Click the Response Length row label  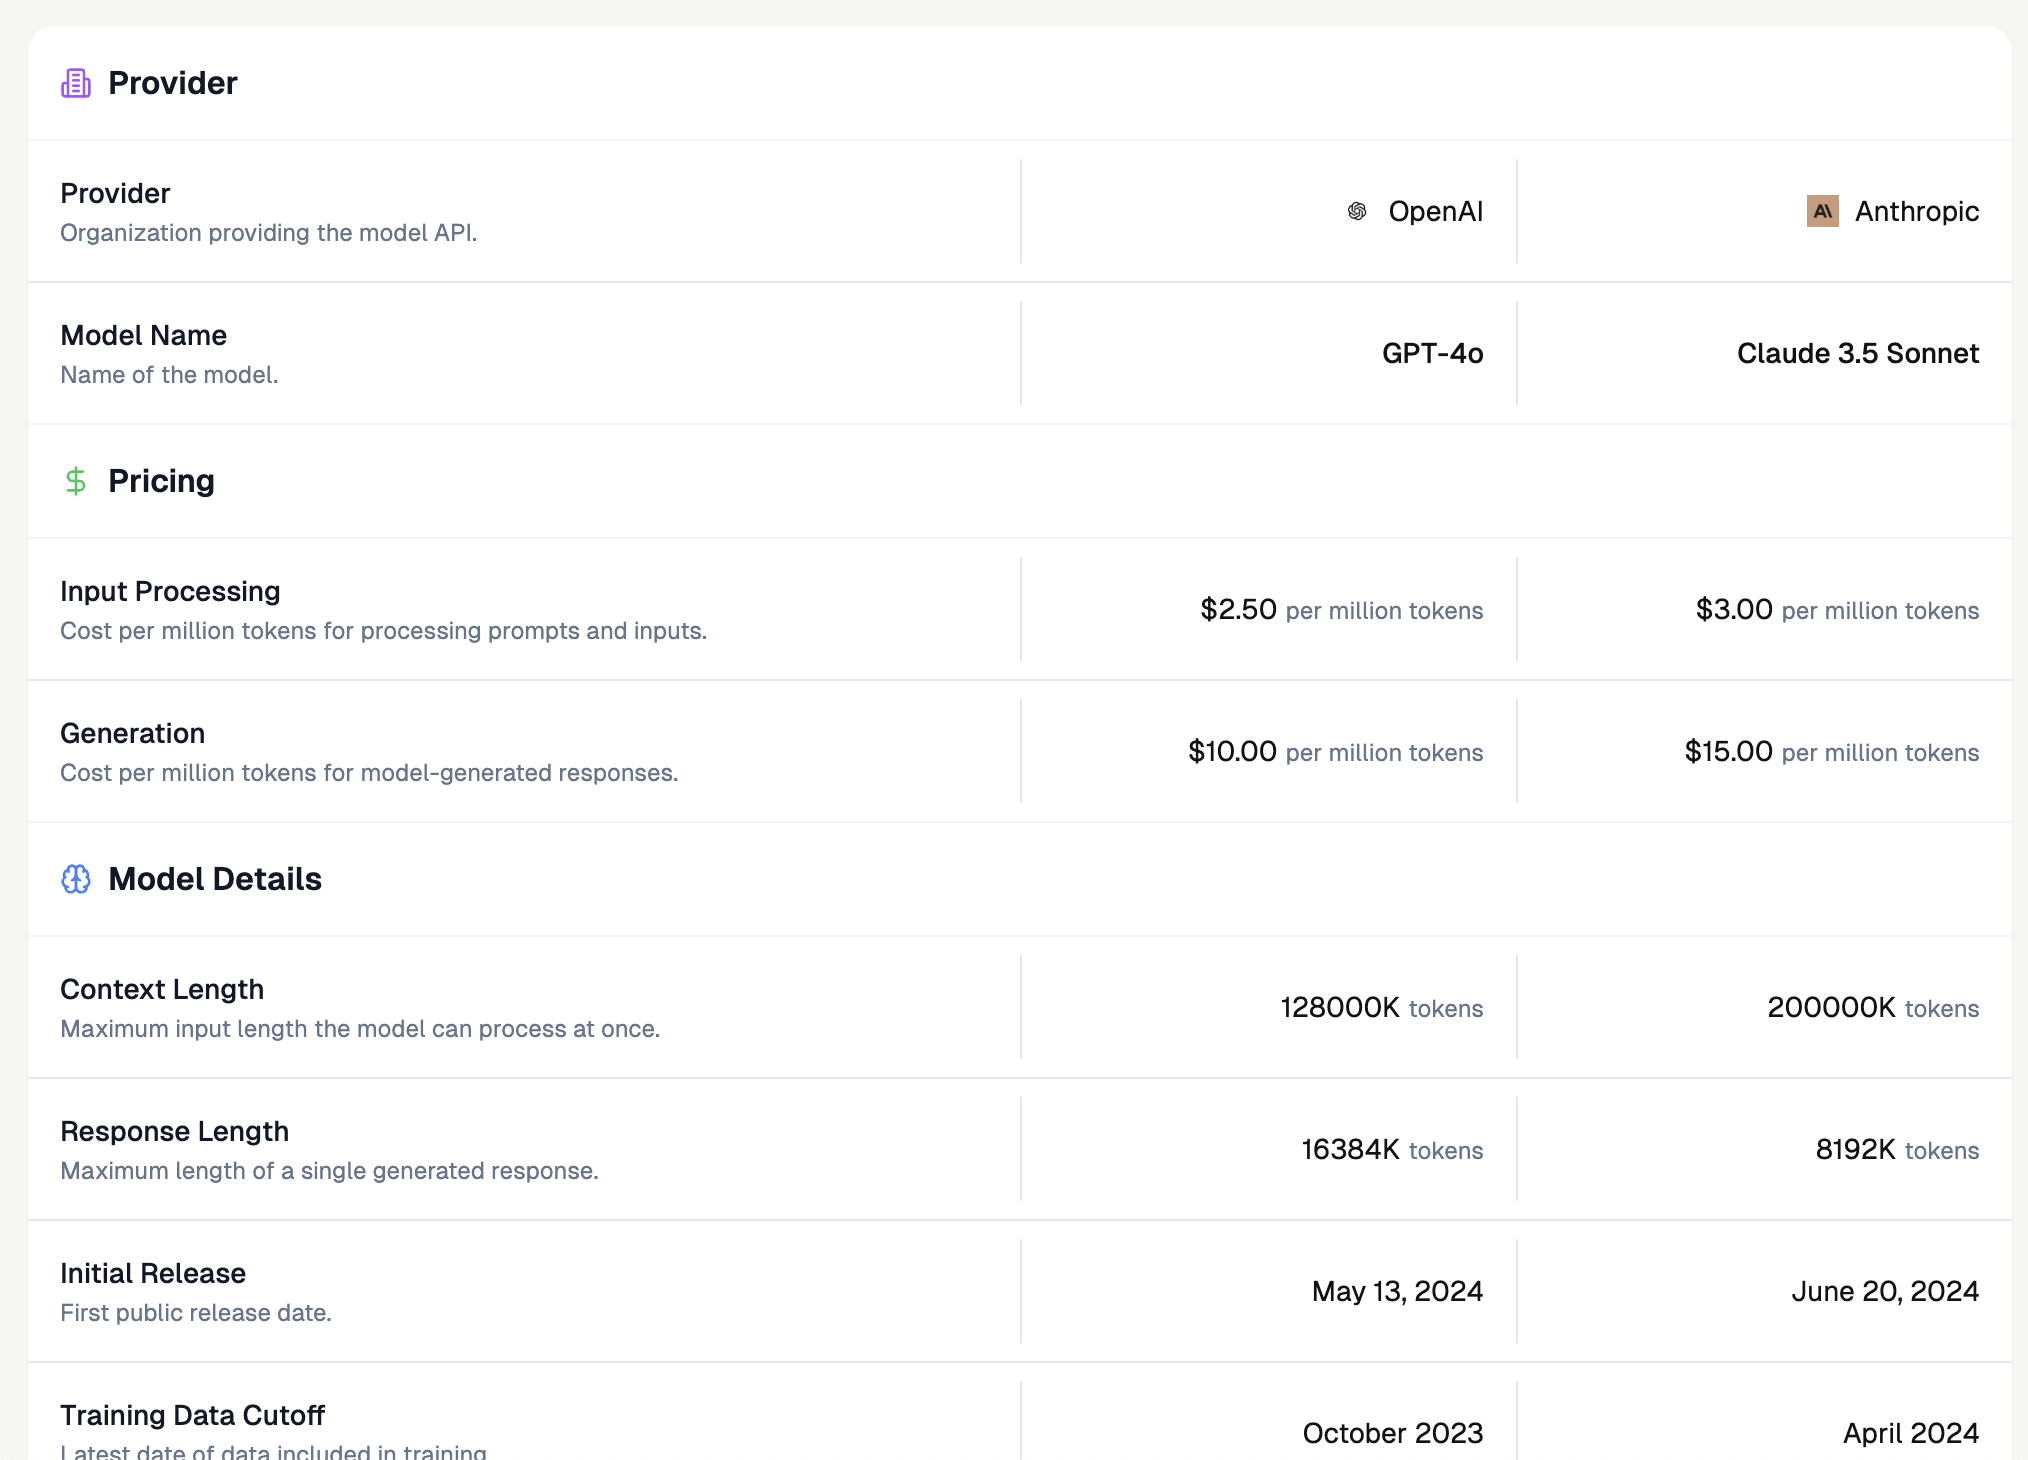pos(174,1131)
